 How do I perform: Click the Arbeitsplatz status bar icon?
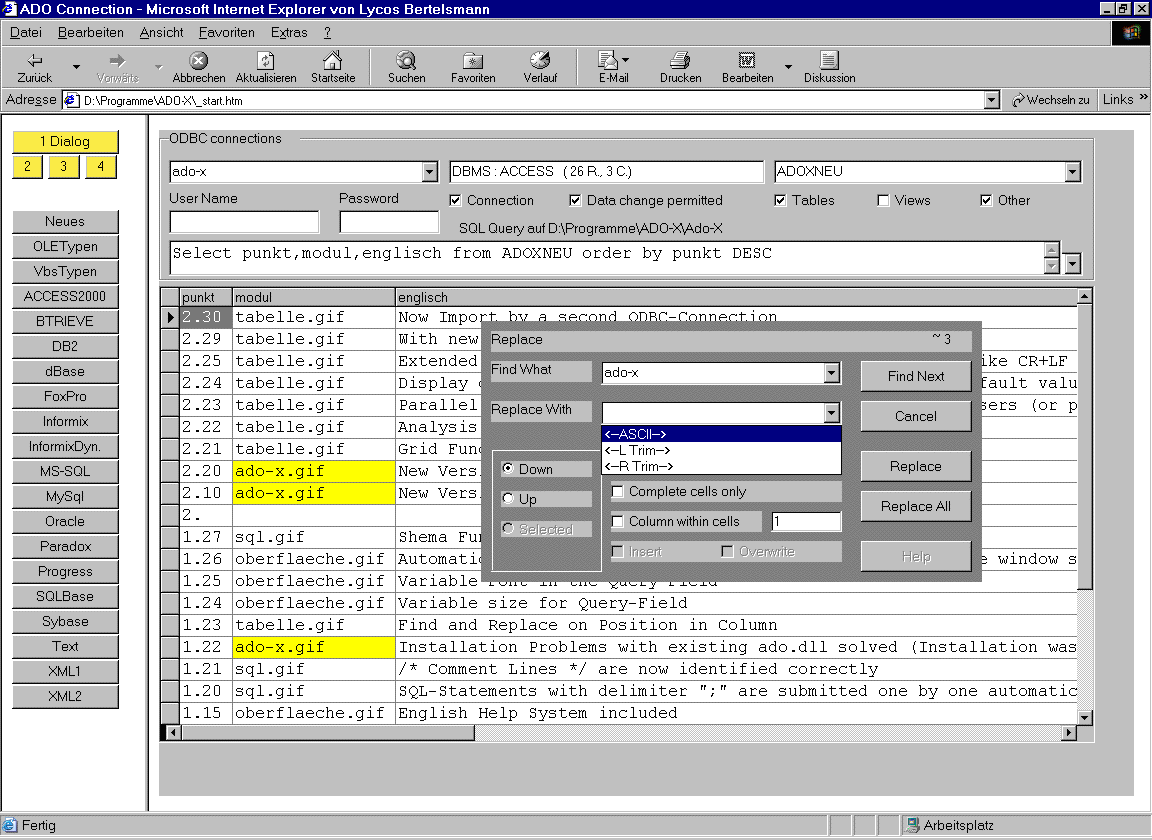pyautogui.click(x=912, y=825)
